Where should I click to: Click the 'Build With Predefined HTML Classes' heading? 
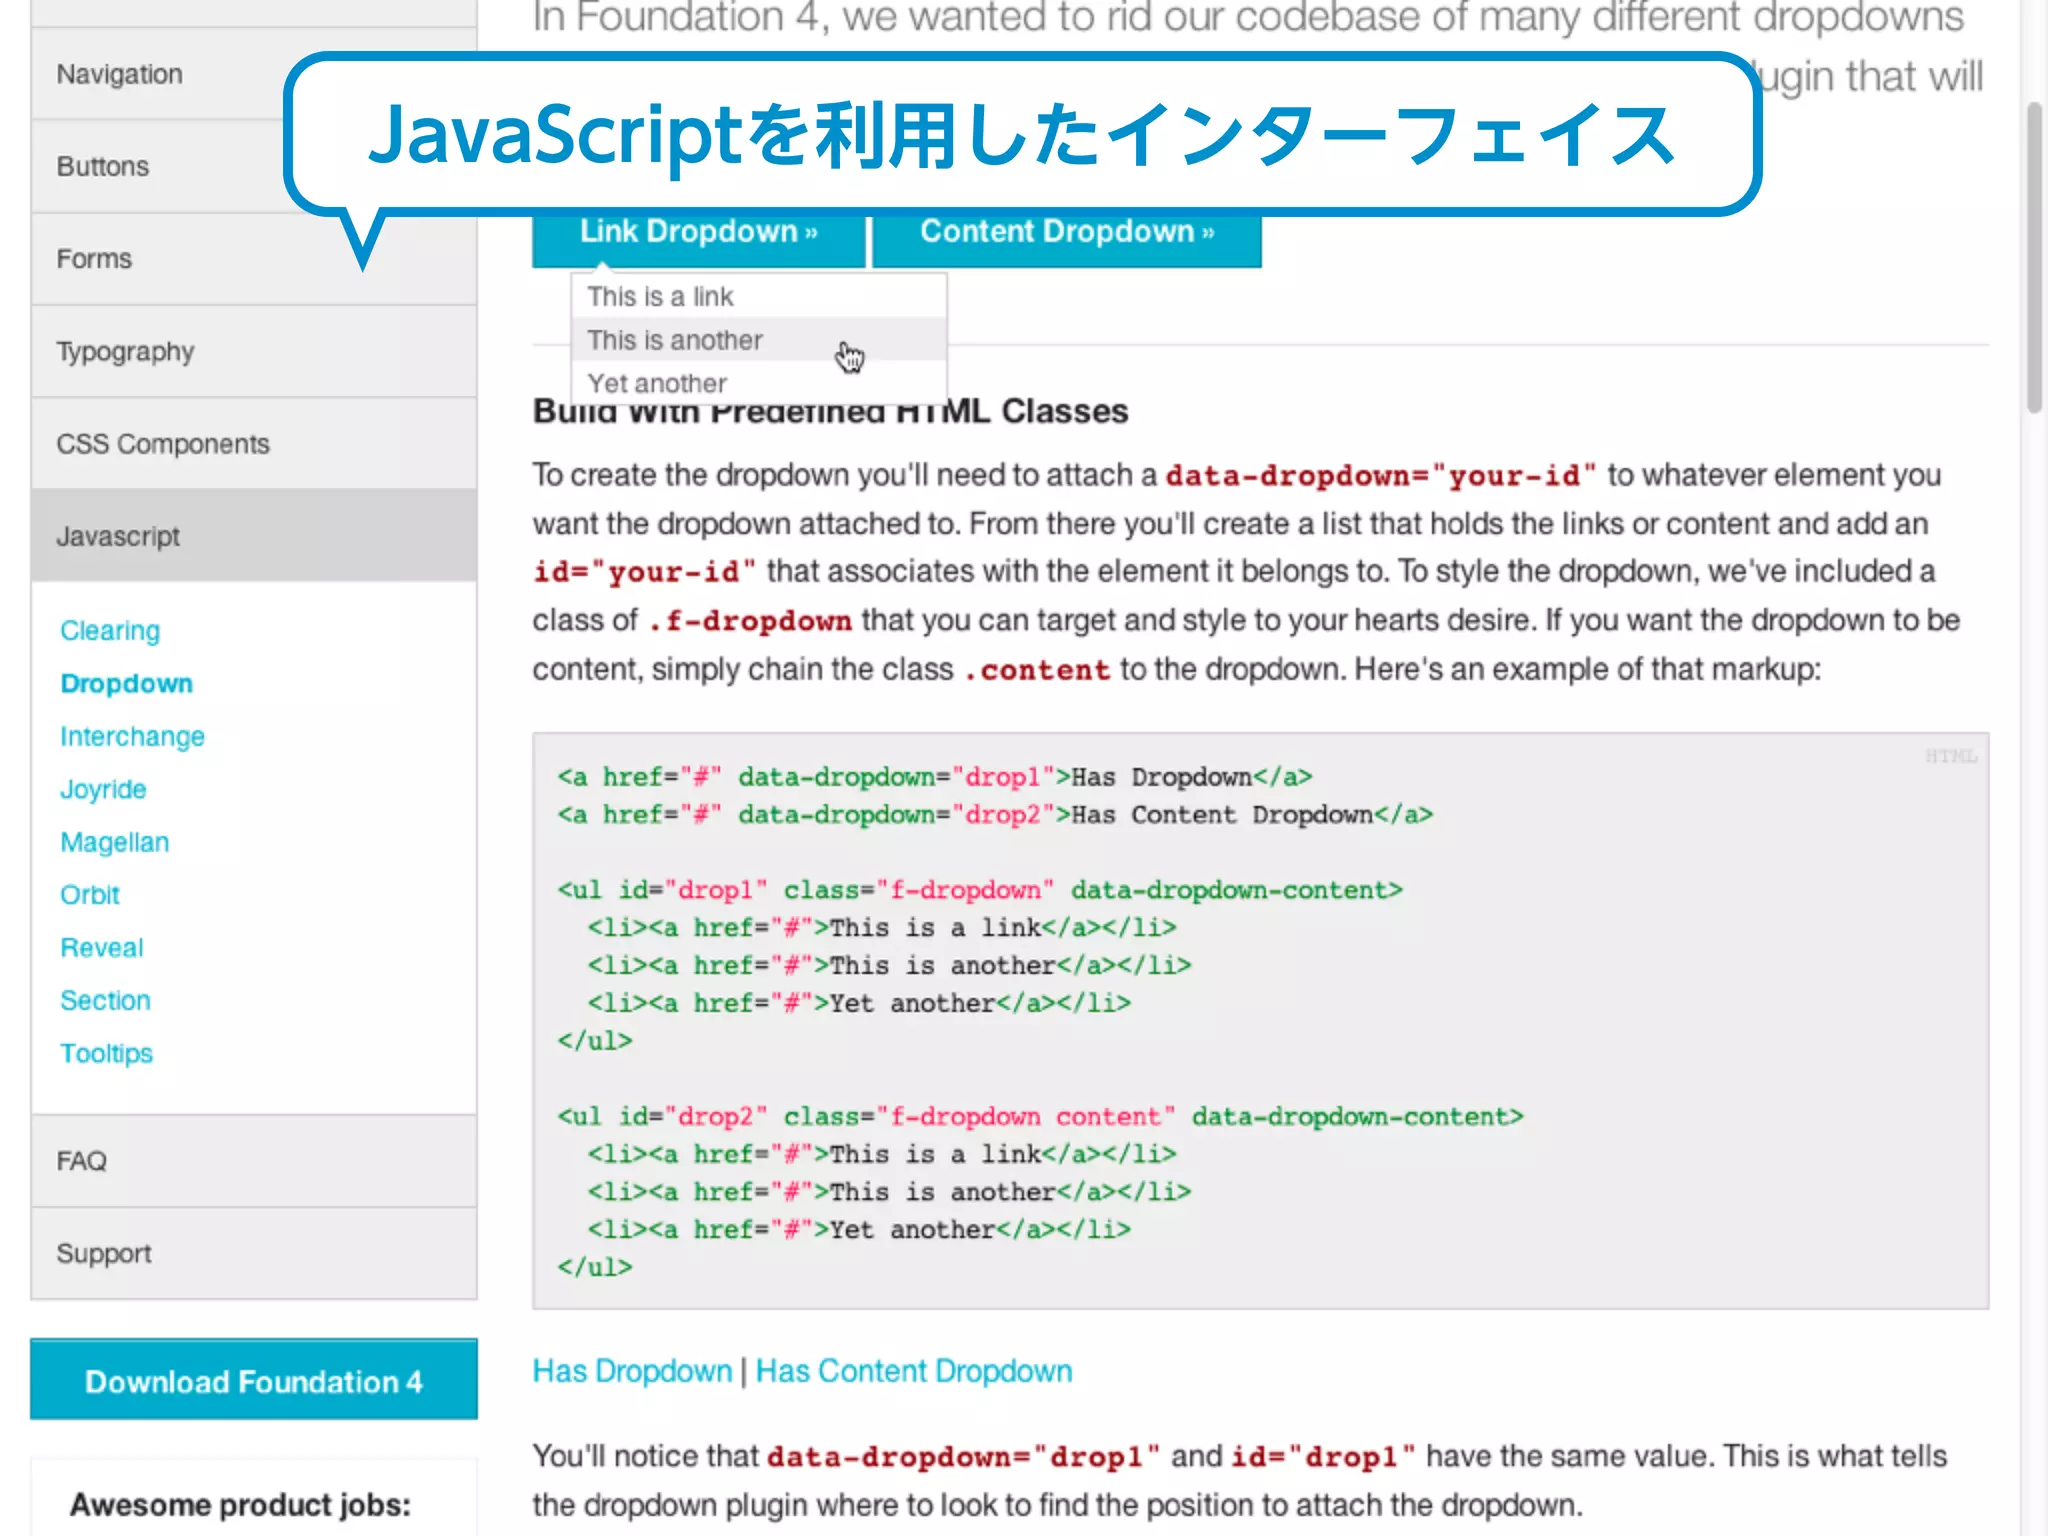tap(830, 411)
